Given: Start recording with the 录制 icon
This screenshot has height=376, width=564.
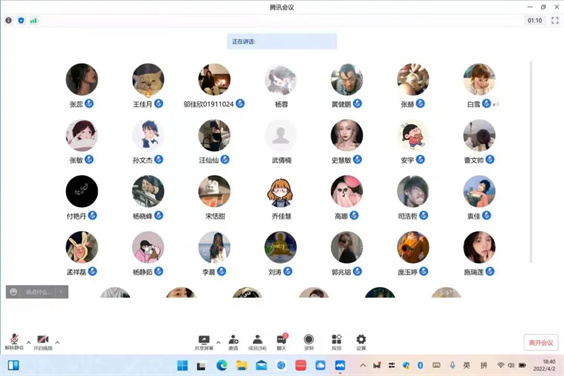Looking at the screenshot, I should point(309,342).
